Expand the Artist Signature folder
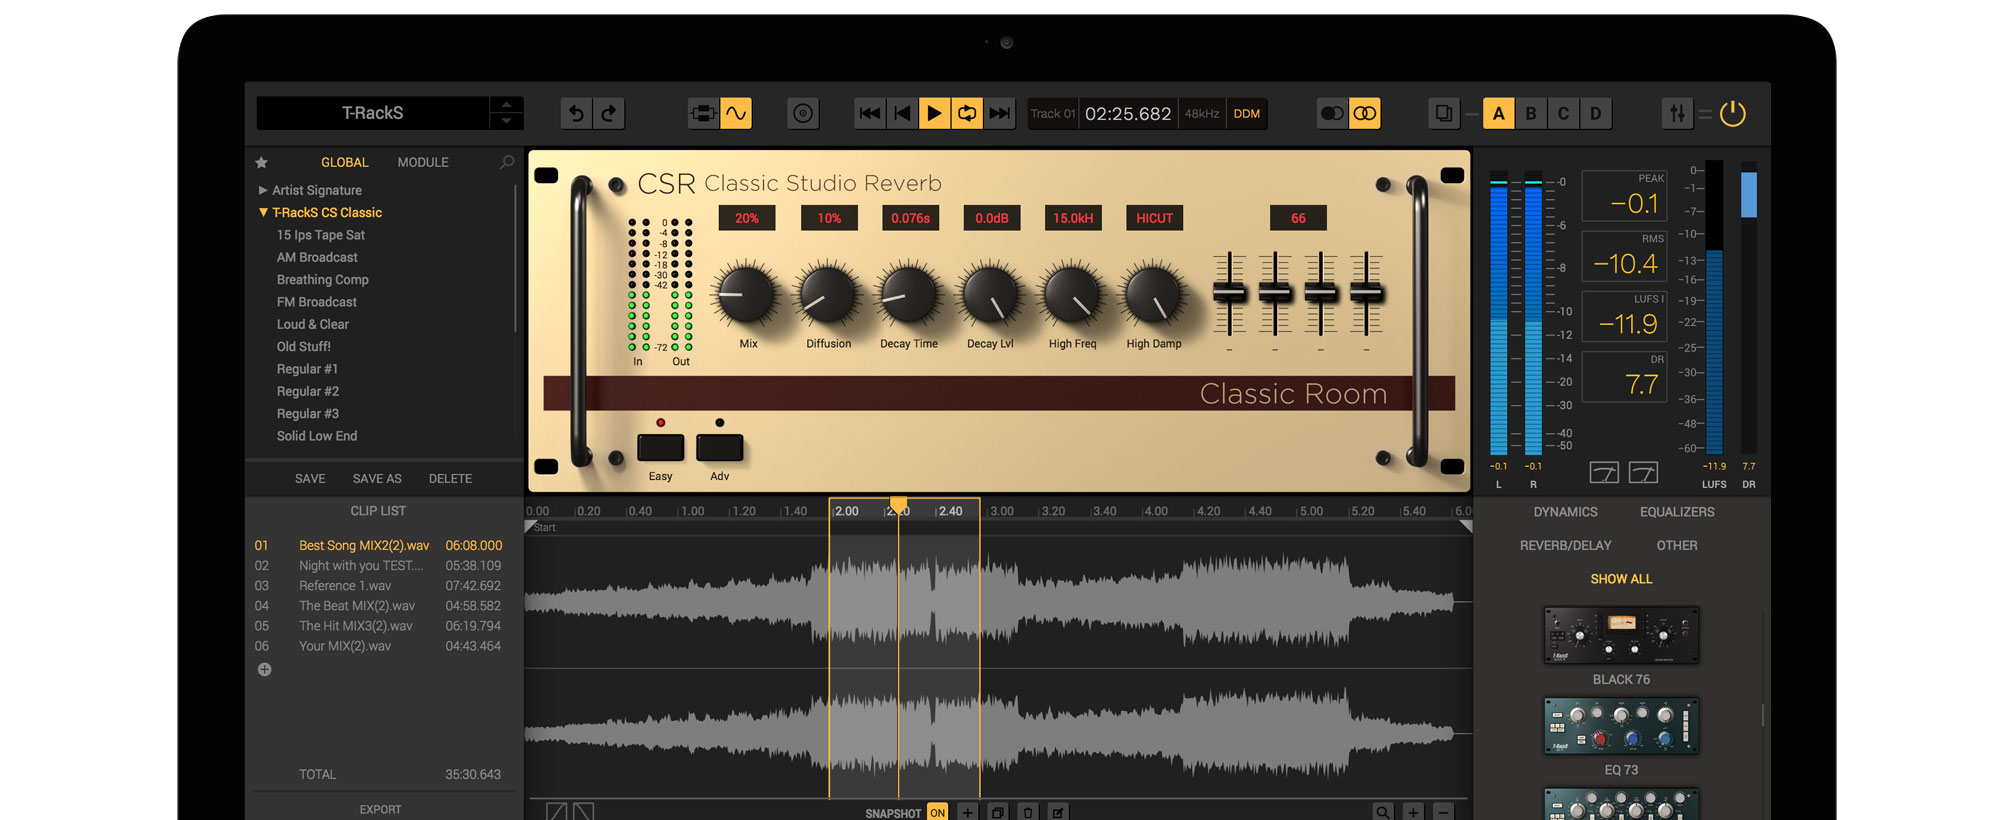Viewport: 2000px width, 820px height. 263,190
